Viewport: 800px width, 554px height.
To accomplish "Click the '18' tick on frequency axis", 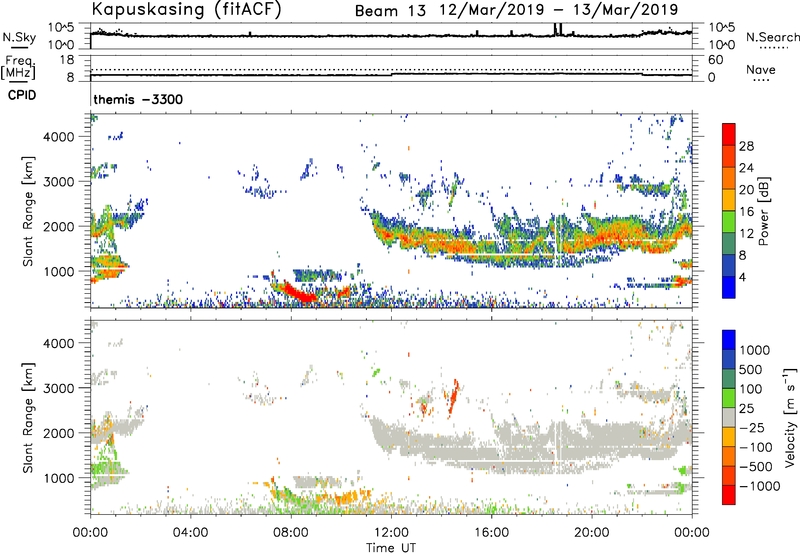I will click(x=67, y=60).
